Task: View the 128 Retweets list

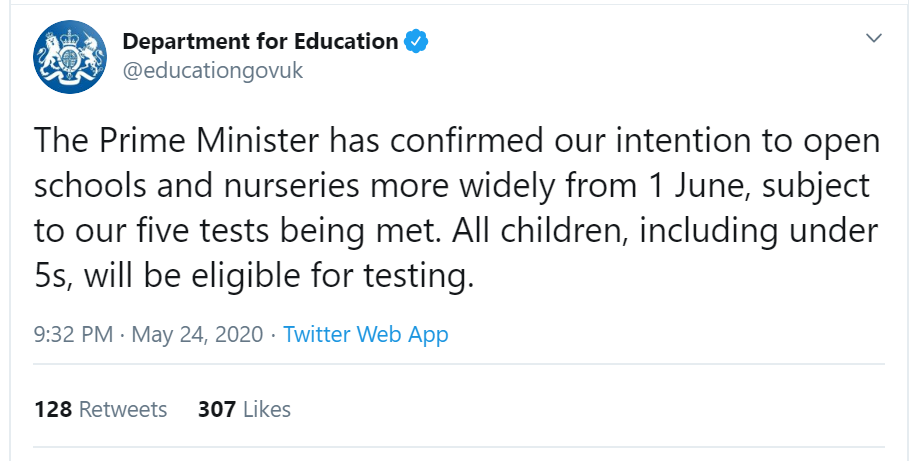Action: [x=101, y=409]
